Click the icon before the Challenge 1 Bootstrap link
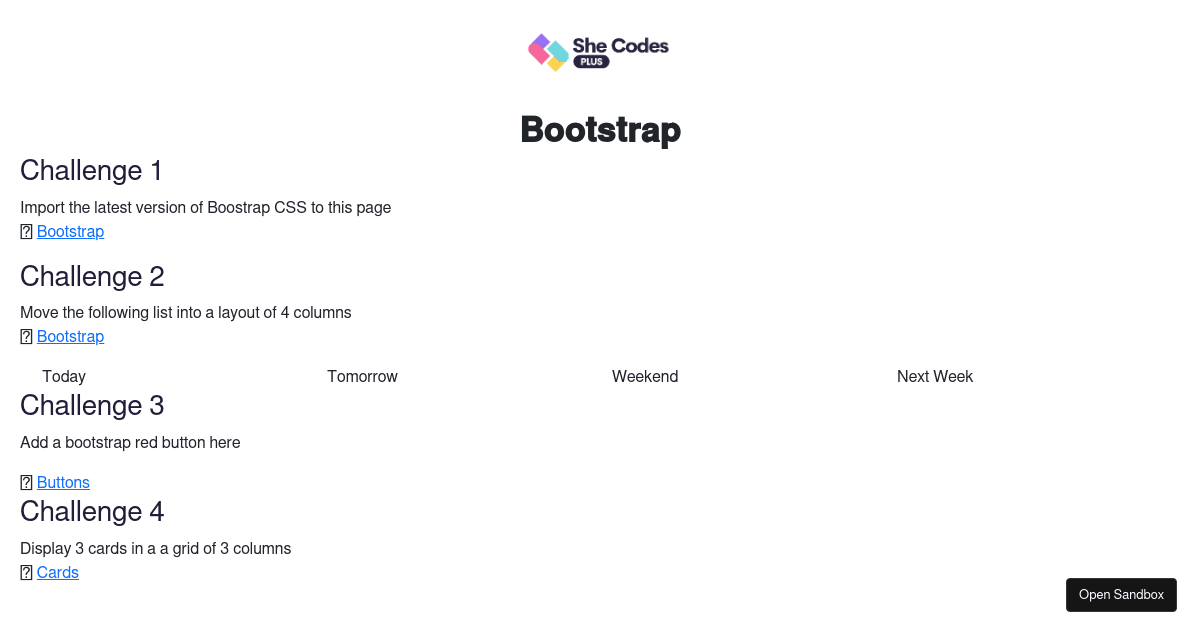Screen dimensions: 1200x630 click(x=26, y=231)
